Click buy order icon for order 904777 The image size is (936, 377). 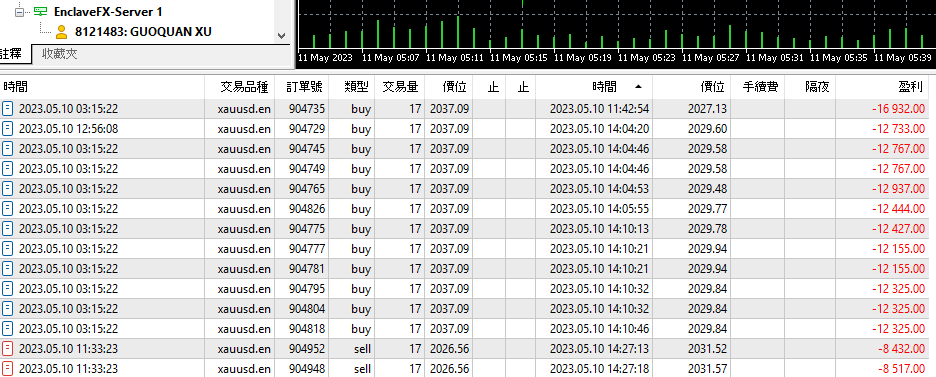point(8,249)
